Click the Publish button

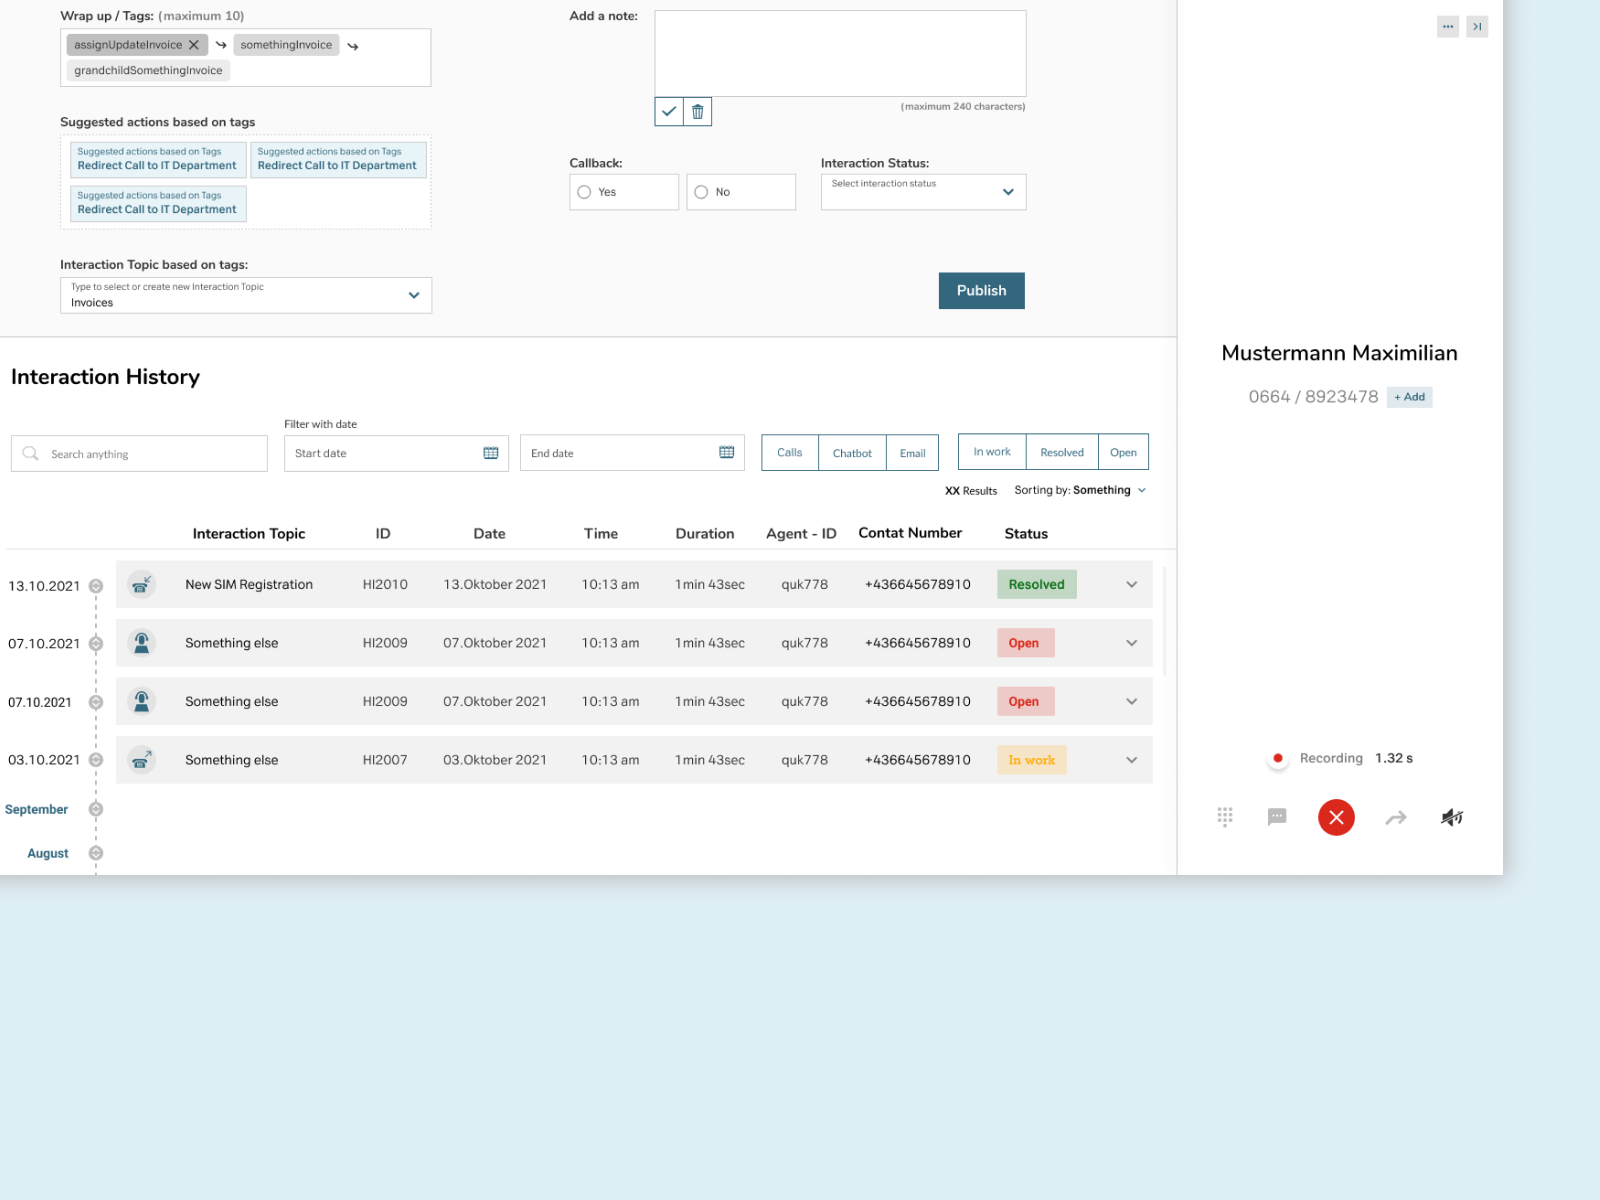(981, 290)
